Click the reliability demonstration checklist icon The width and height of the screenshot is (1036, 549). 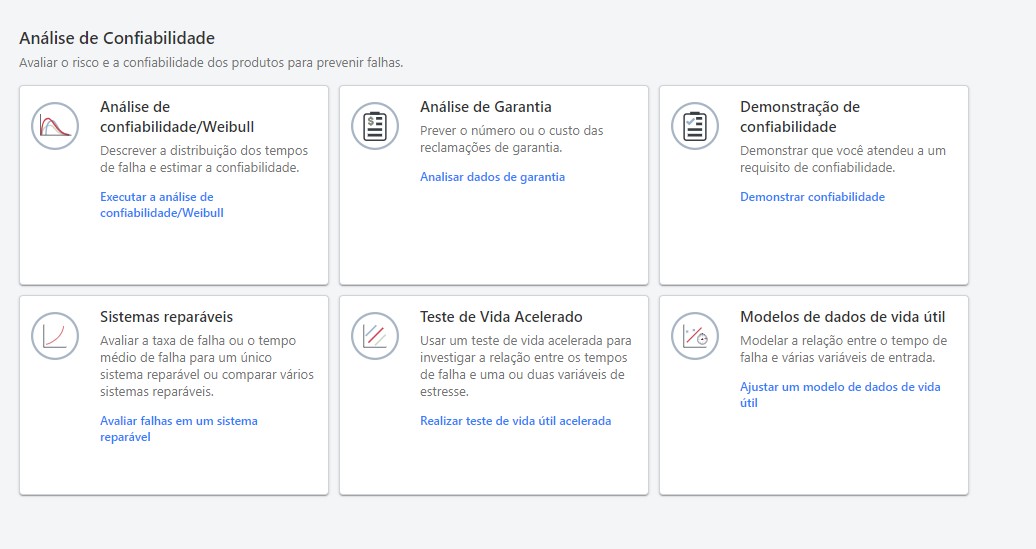point(695,127)
